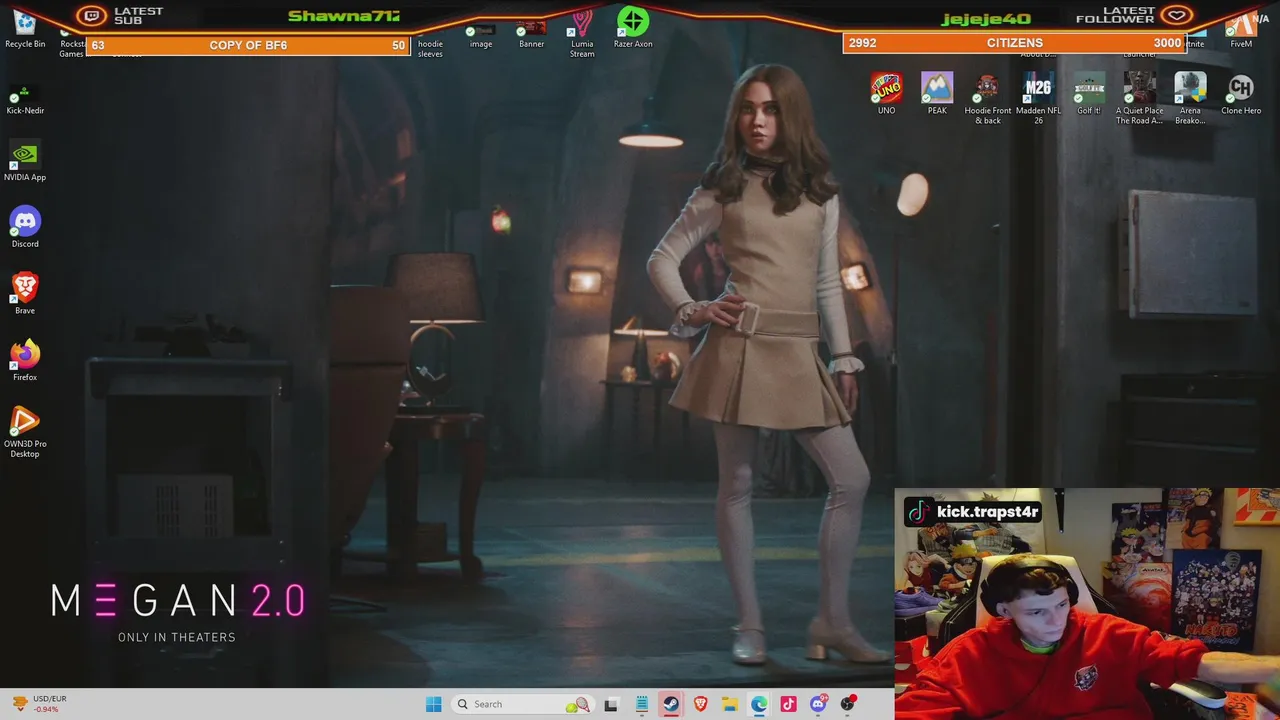Select the Banner file on desktop
Viewport: 1280px width, 720px height.
click(531, 36)
